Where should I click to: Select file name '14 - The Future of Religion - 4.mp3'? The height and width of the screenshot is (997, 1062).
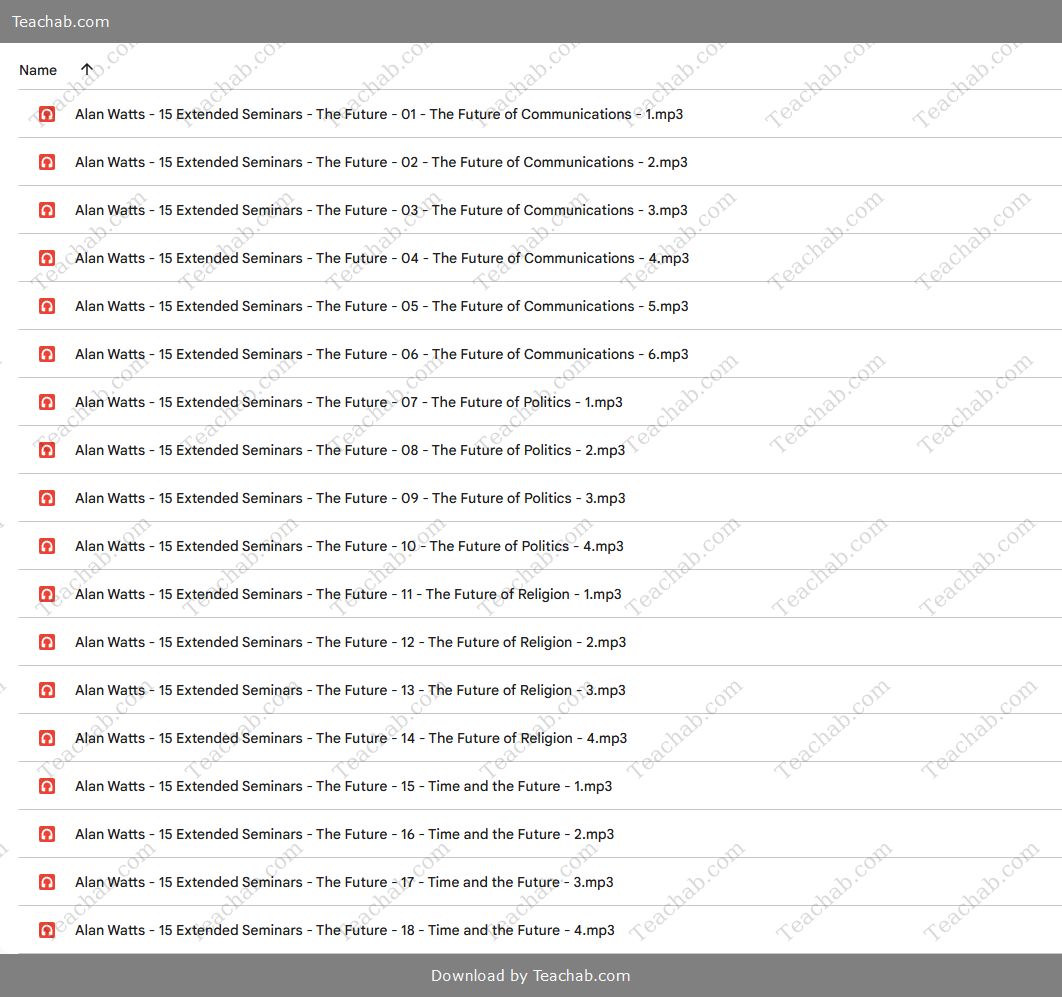[351, 738]
